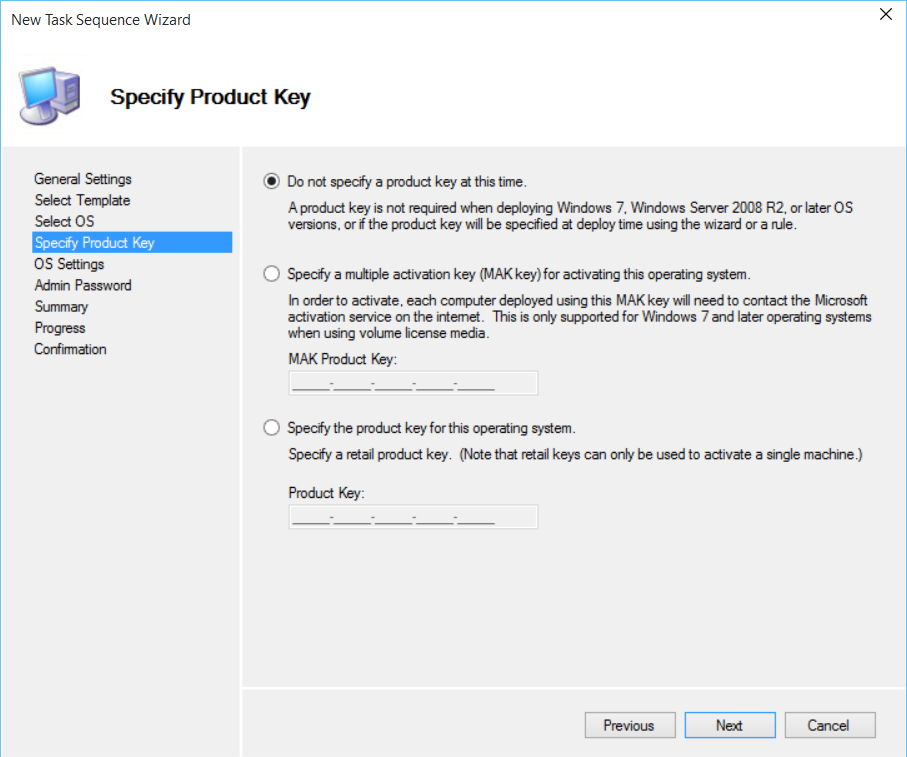907x757 pixels.
Task: Click Next to continue the wizard
Action: point(729,726)
